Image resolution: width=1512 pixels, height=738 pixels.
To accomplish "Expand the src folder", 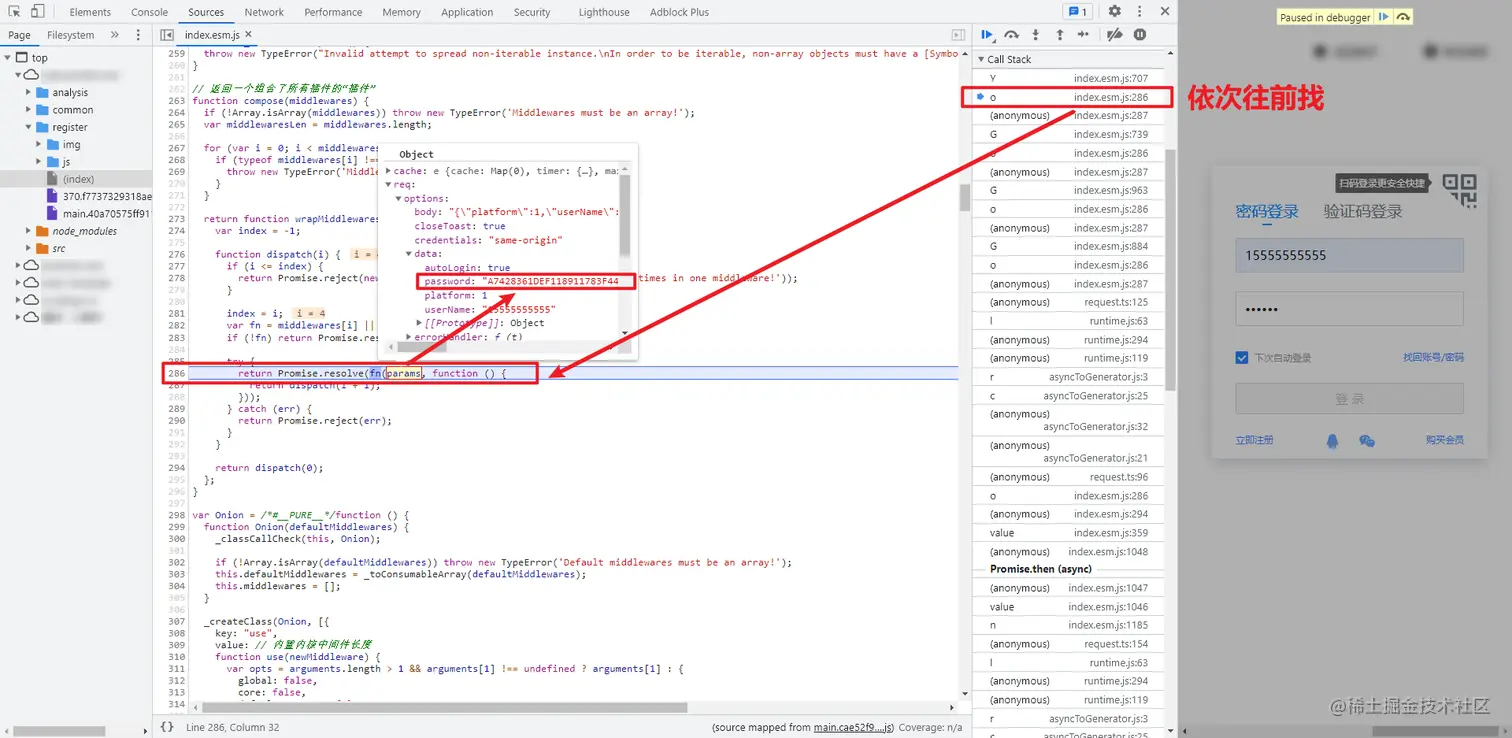I will coord(28,248).
